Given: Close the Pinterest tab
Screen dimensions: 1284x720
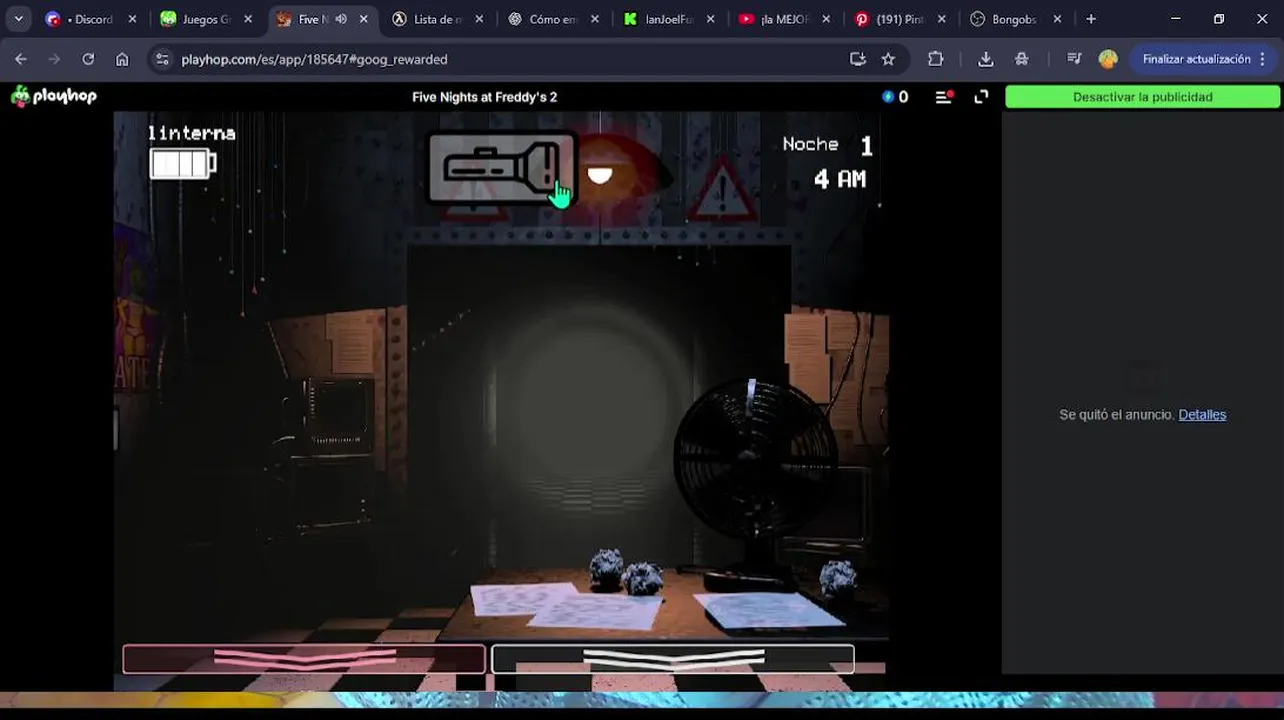Looking at the screenshot, I should pyautogui.click(x=941, y=19).
